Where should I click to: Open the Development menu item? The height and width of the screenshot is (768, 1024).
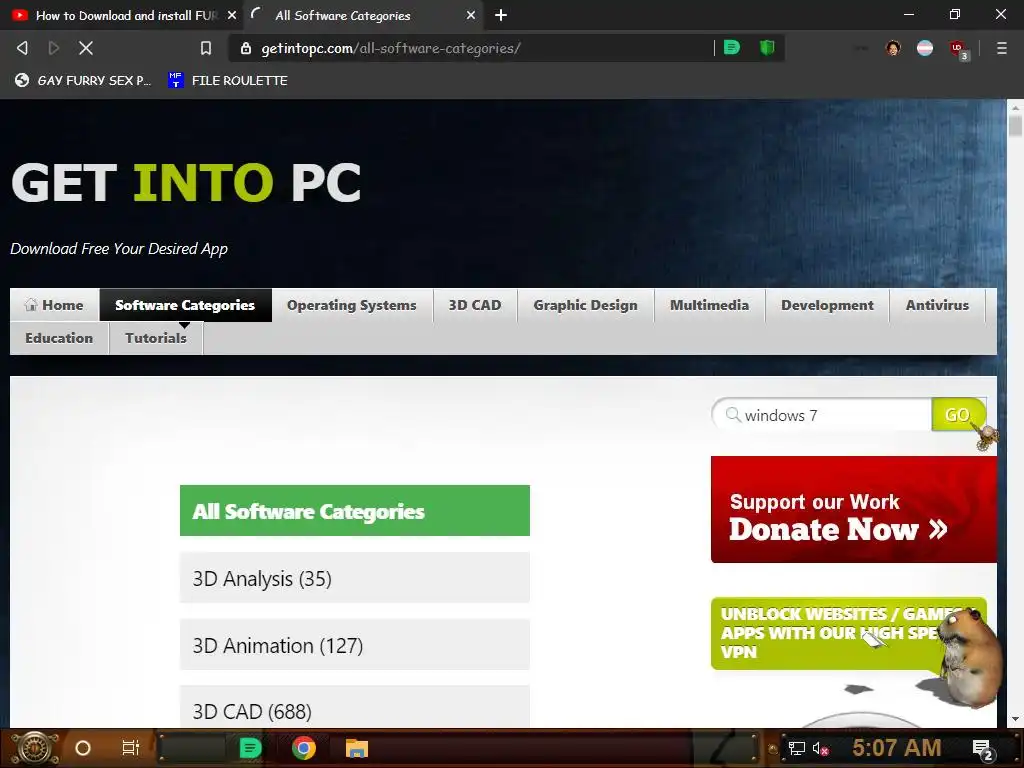827,305
